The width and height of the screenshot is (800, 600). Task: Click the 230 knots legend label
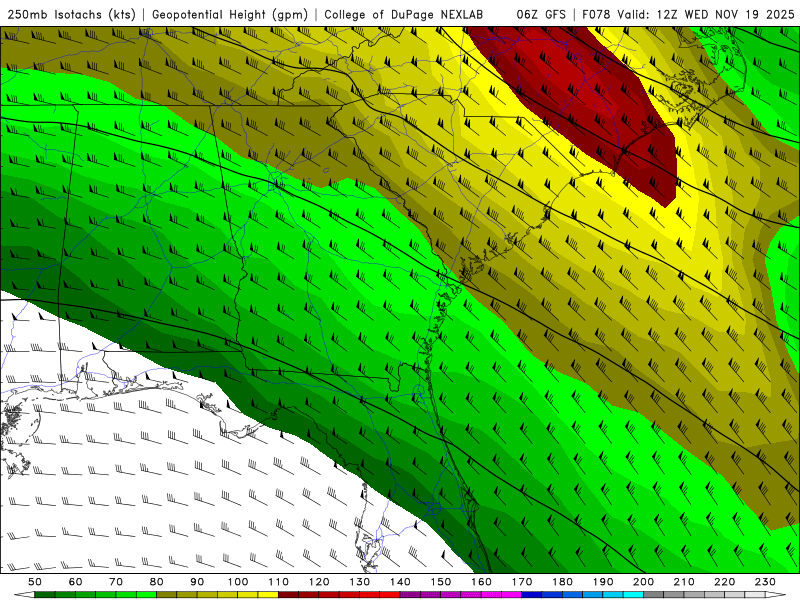coord(765,582)
